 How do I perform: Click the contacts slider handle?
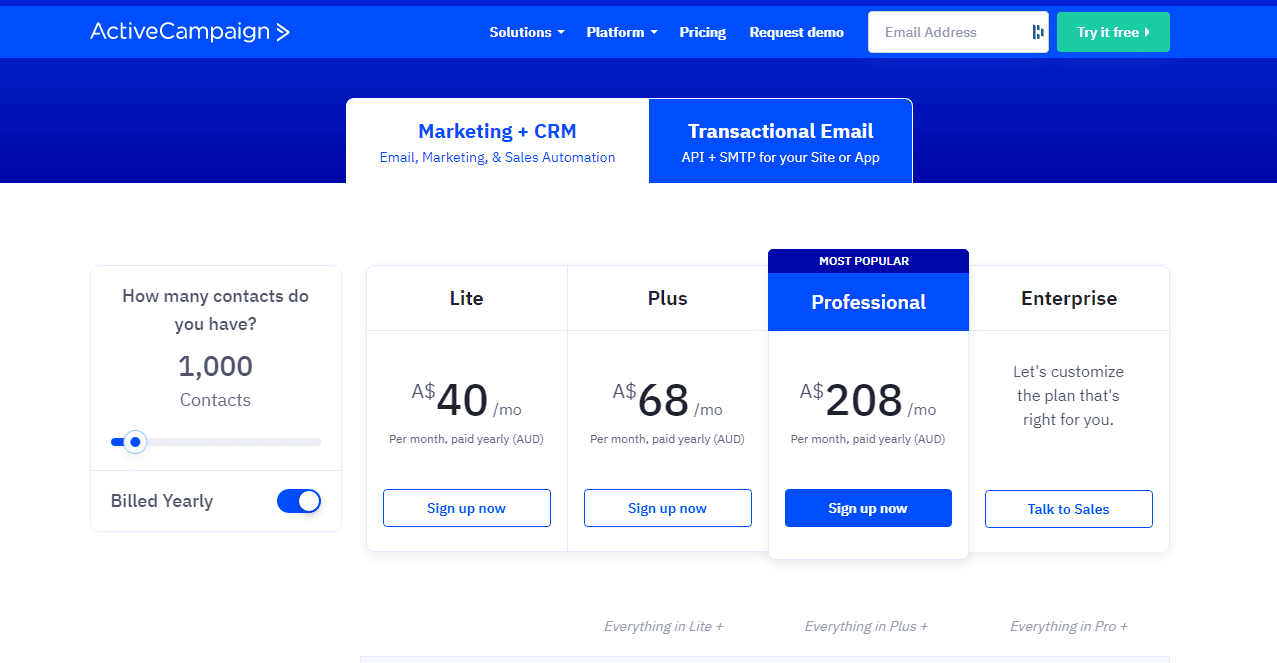coord(135,442)
